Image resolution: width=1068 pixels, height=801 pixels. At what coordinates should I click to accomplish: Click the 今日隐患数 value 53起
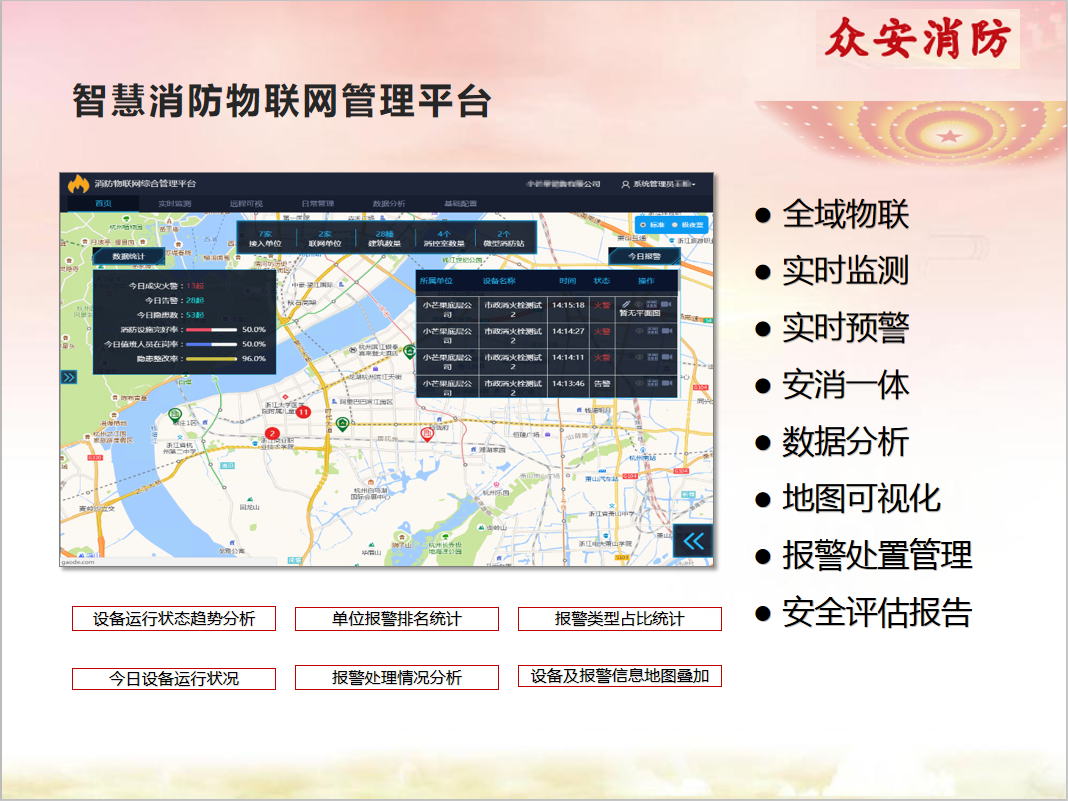[195, 315]
